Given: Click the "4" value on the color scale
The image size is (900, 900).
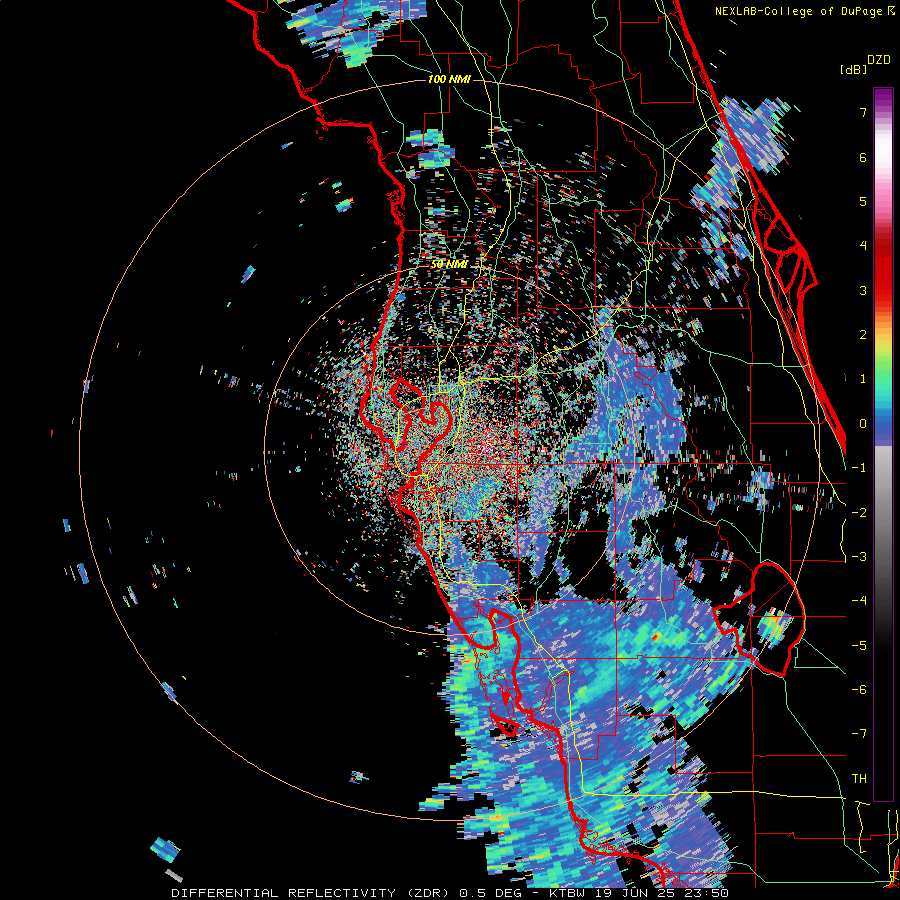Looking at the screenshot, I should tap(863, 245).
